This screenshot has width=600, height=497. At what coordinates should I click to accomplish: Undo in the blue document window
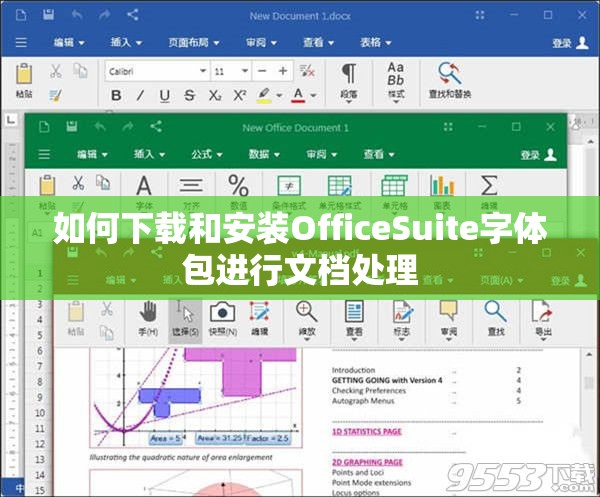click(77, 15)
